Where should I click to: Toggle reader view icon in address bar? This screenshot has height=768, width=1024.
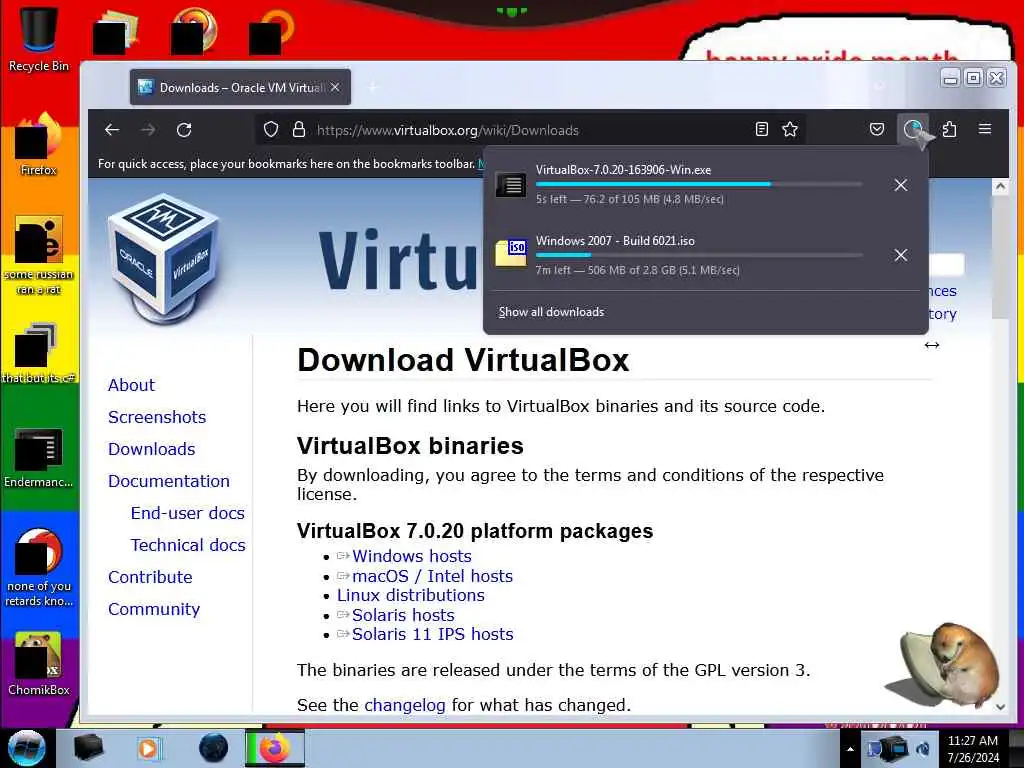click(x=761, y=129)
